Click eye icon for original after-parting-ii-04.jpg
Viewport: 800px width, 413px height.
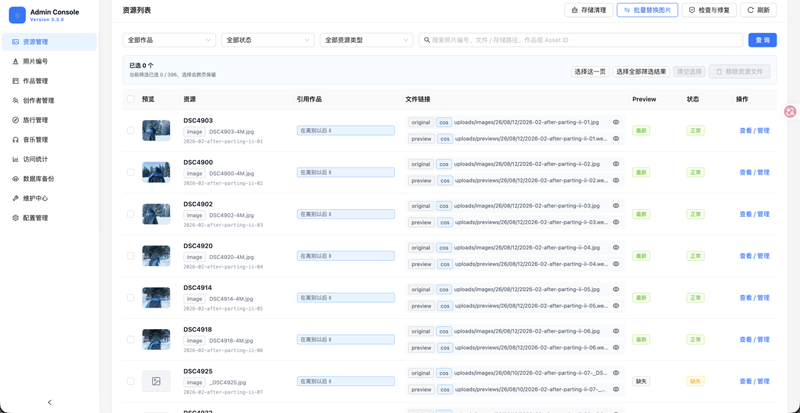click(x=616, y=248)
